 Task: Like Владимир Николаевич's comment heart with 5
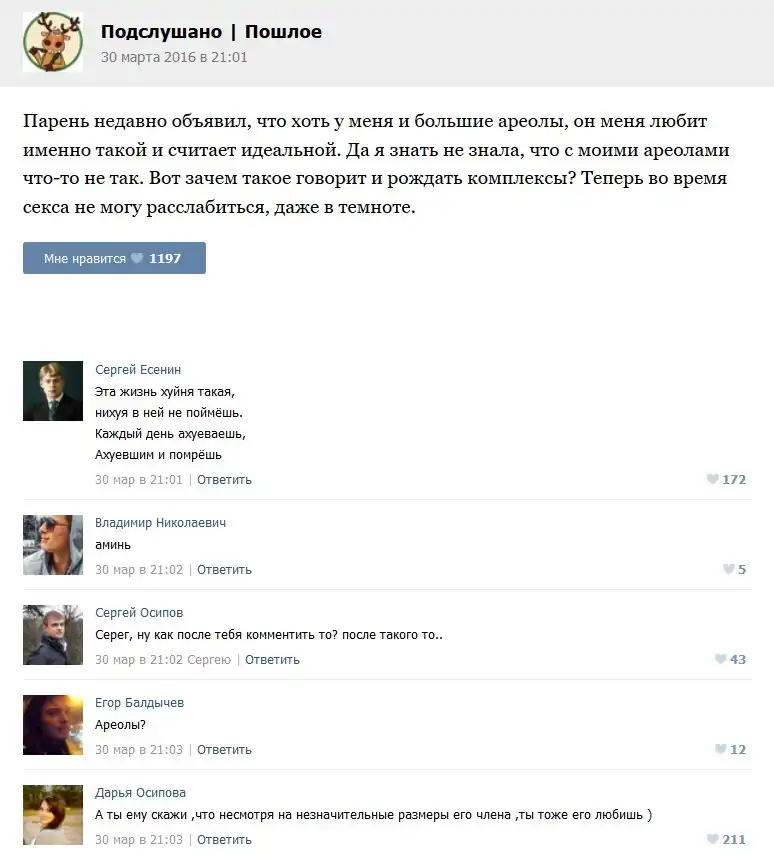coord(729,569)
